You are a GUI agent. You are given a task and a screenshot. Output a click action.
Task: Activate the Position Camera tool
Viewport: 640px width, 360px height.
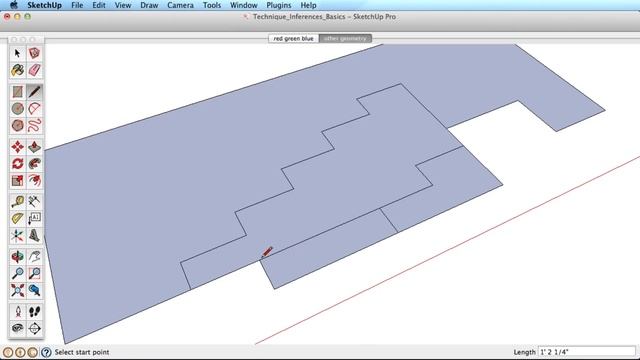tap(17, 312)
